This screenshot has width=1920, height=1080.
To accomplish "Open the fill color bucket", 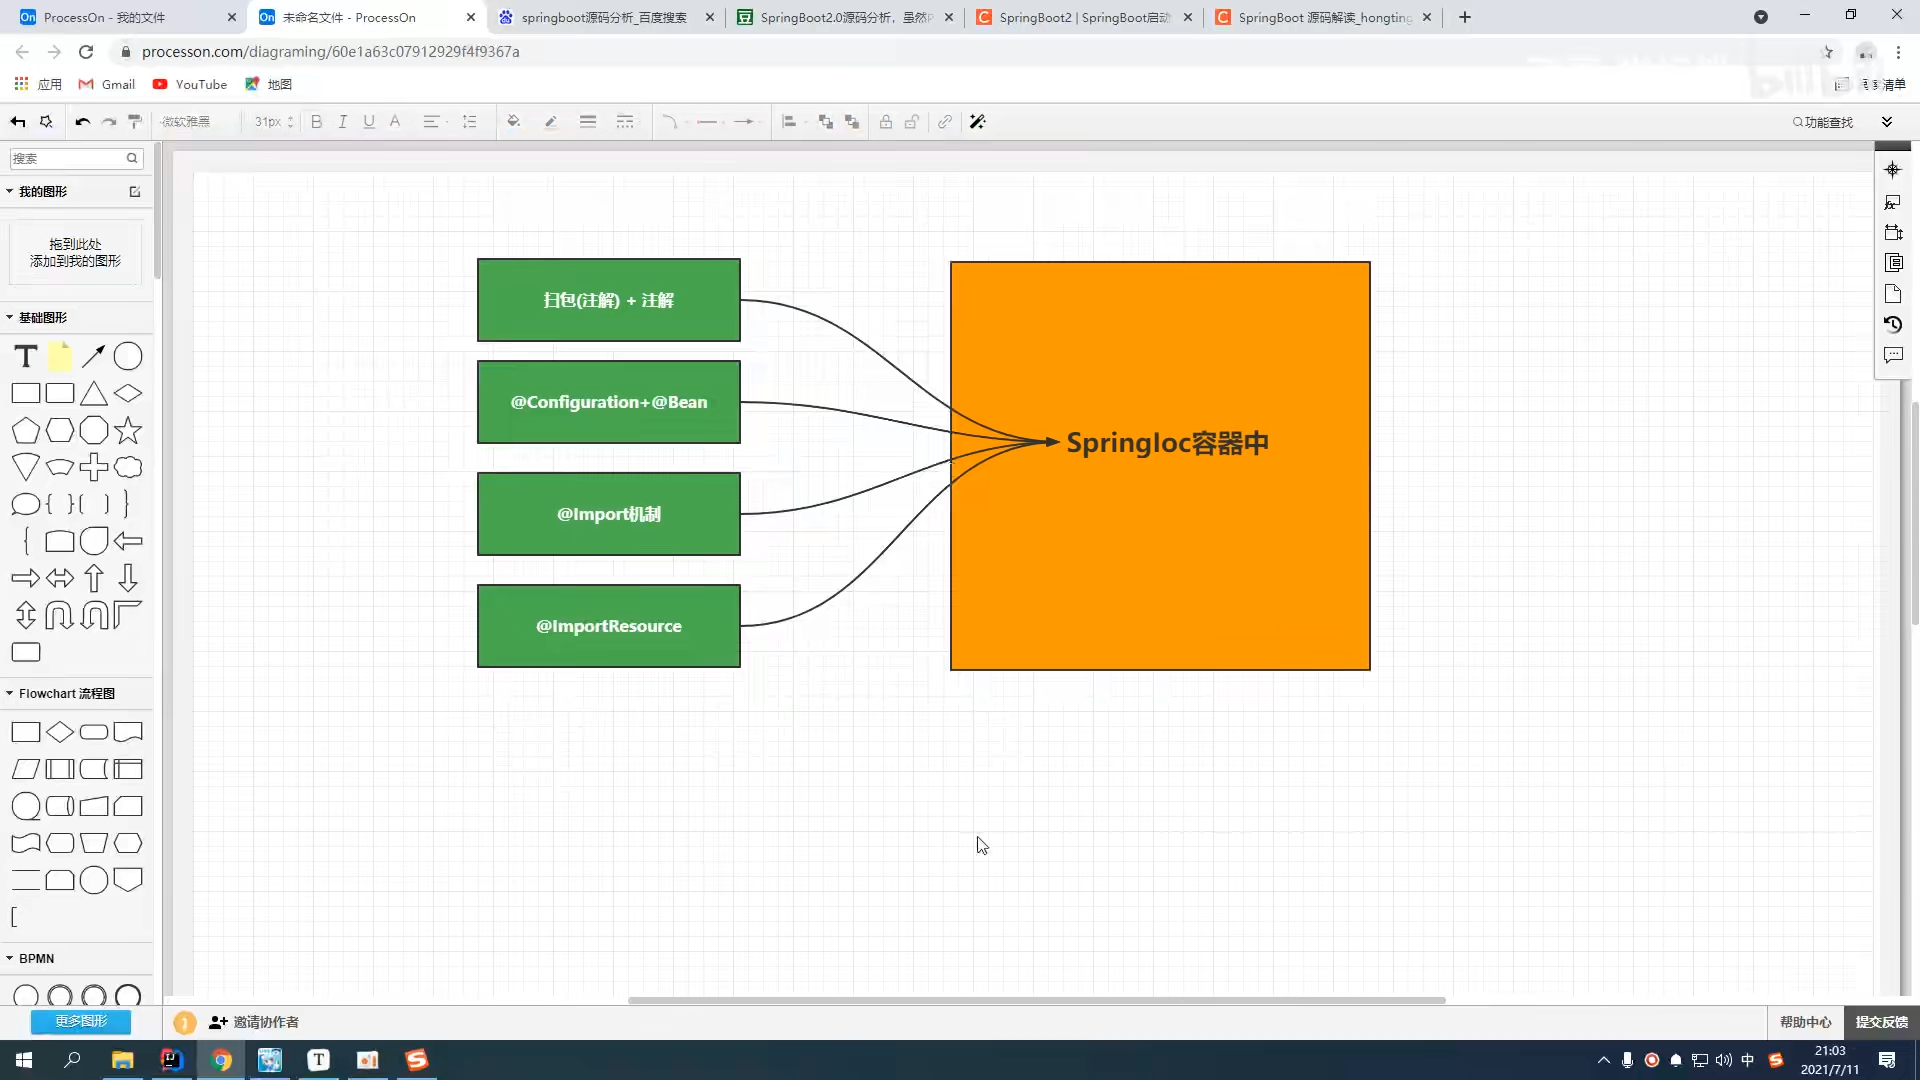I will click(x=514, y=122).
